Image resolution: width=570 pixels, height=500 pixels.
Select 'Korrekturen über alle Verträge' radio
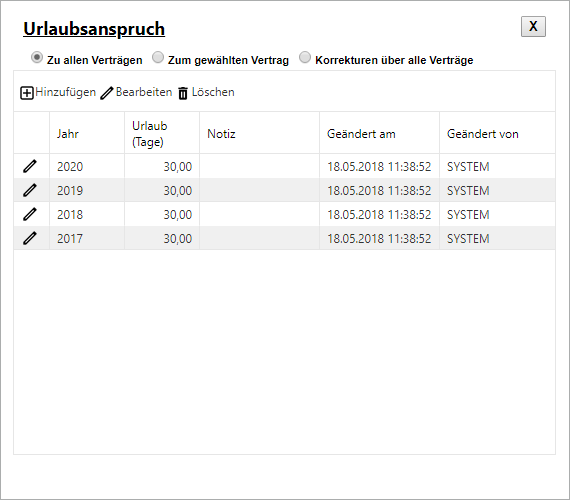click(x=305, y=57)
